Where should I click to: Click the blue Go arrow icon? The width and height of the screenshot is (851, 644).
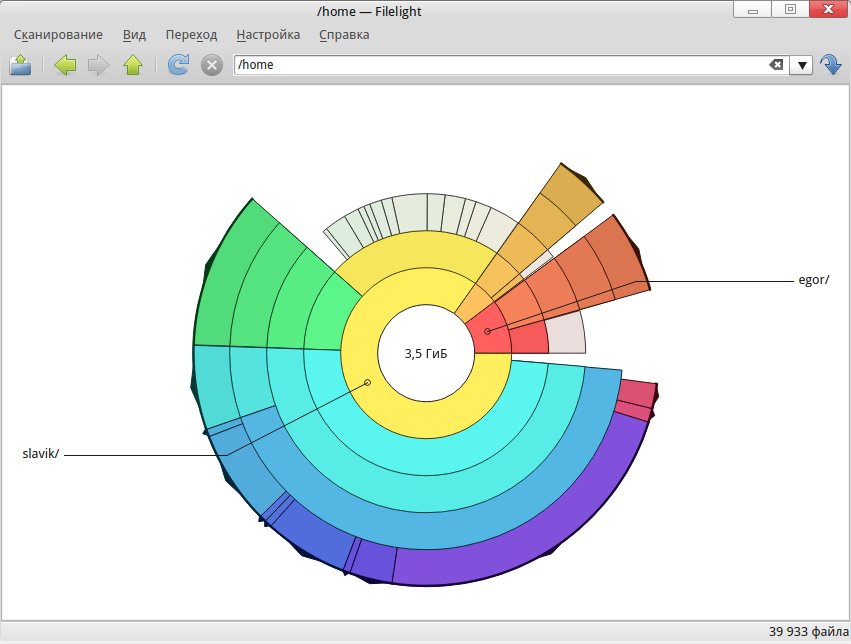point(831,65)
